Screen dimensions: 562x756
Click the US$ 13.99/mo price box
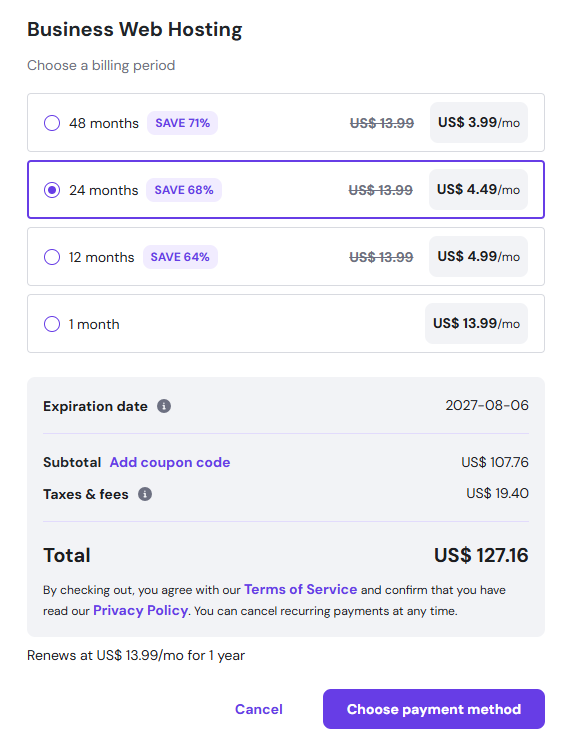(x=476, y=324)
